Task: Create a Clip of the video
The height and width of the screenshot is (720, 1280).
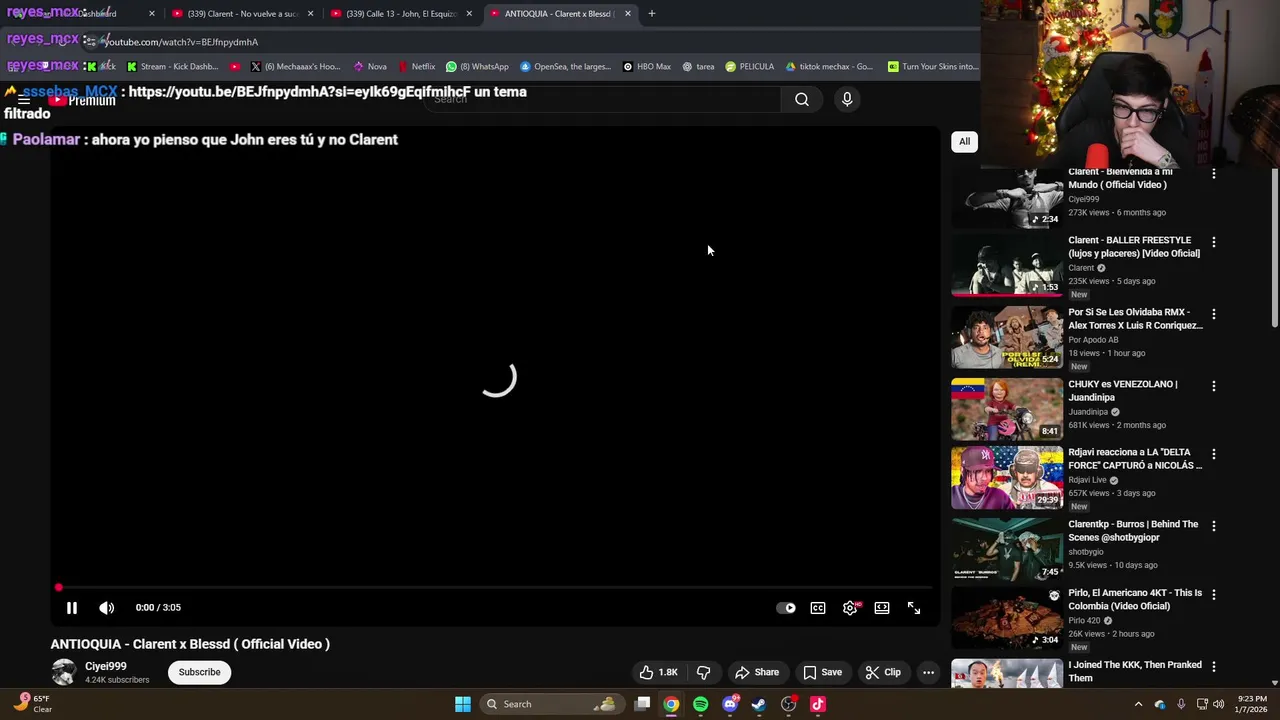Action: coord(883,672)
